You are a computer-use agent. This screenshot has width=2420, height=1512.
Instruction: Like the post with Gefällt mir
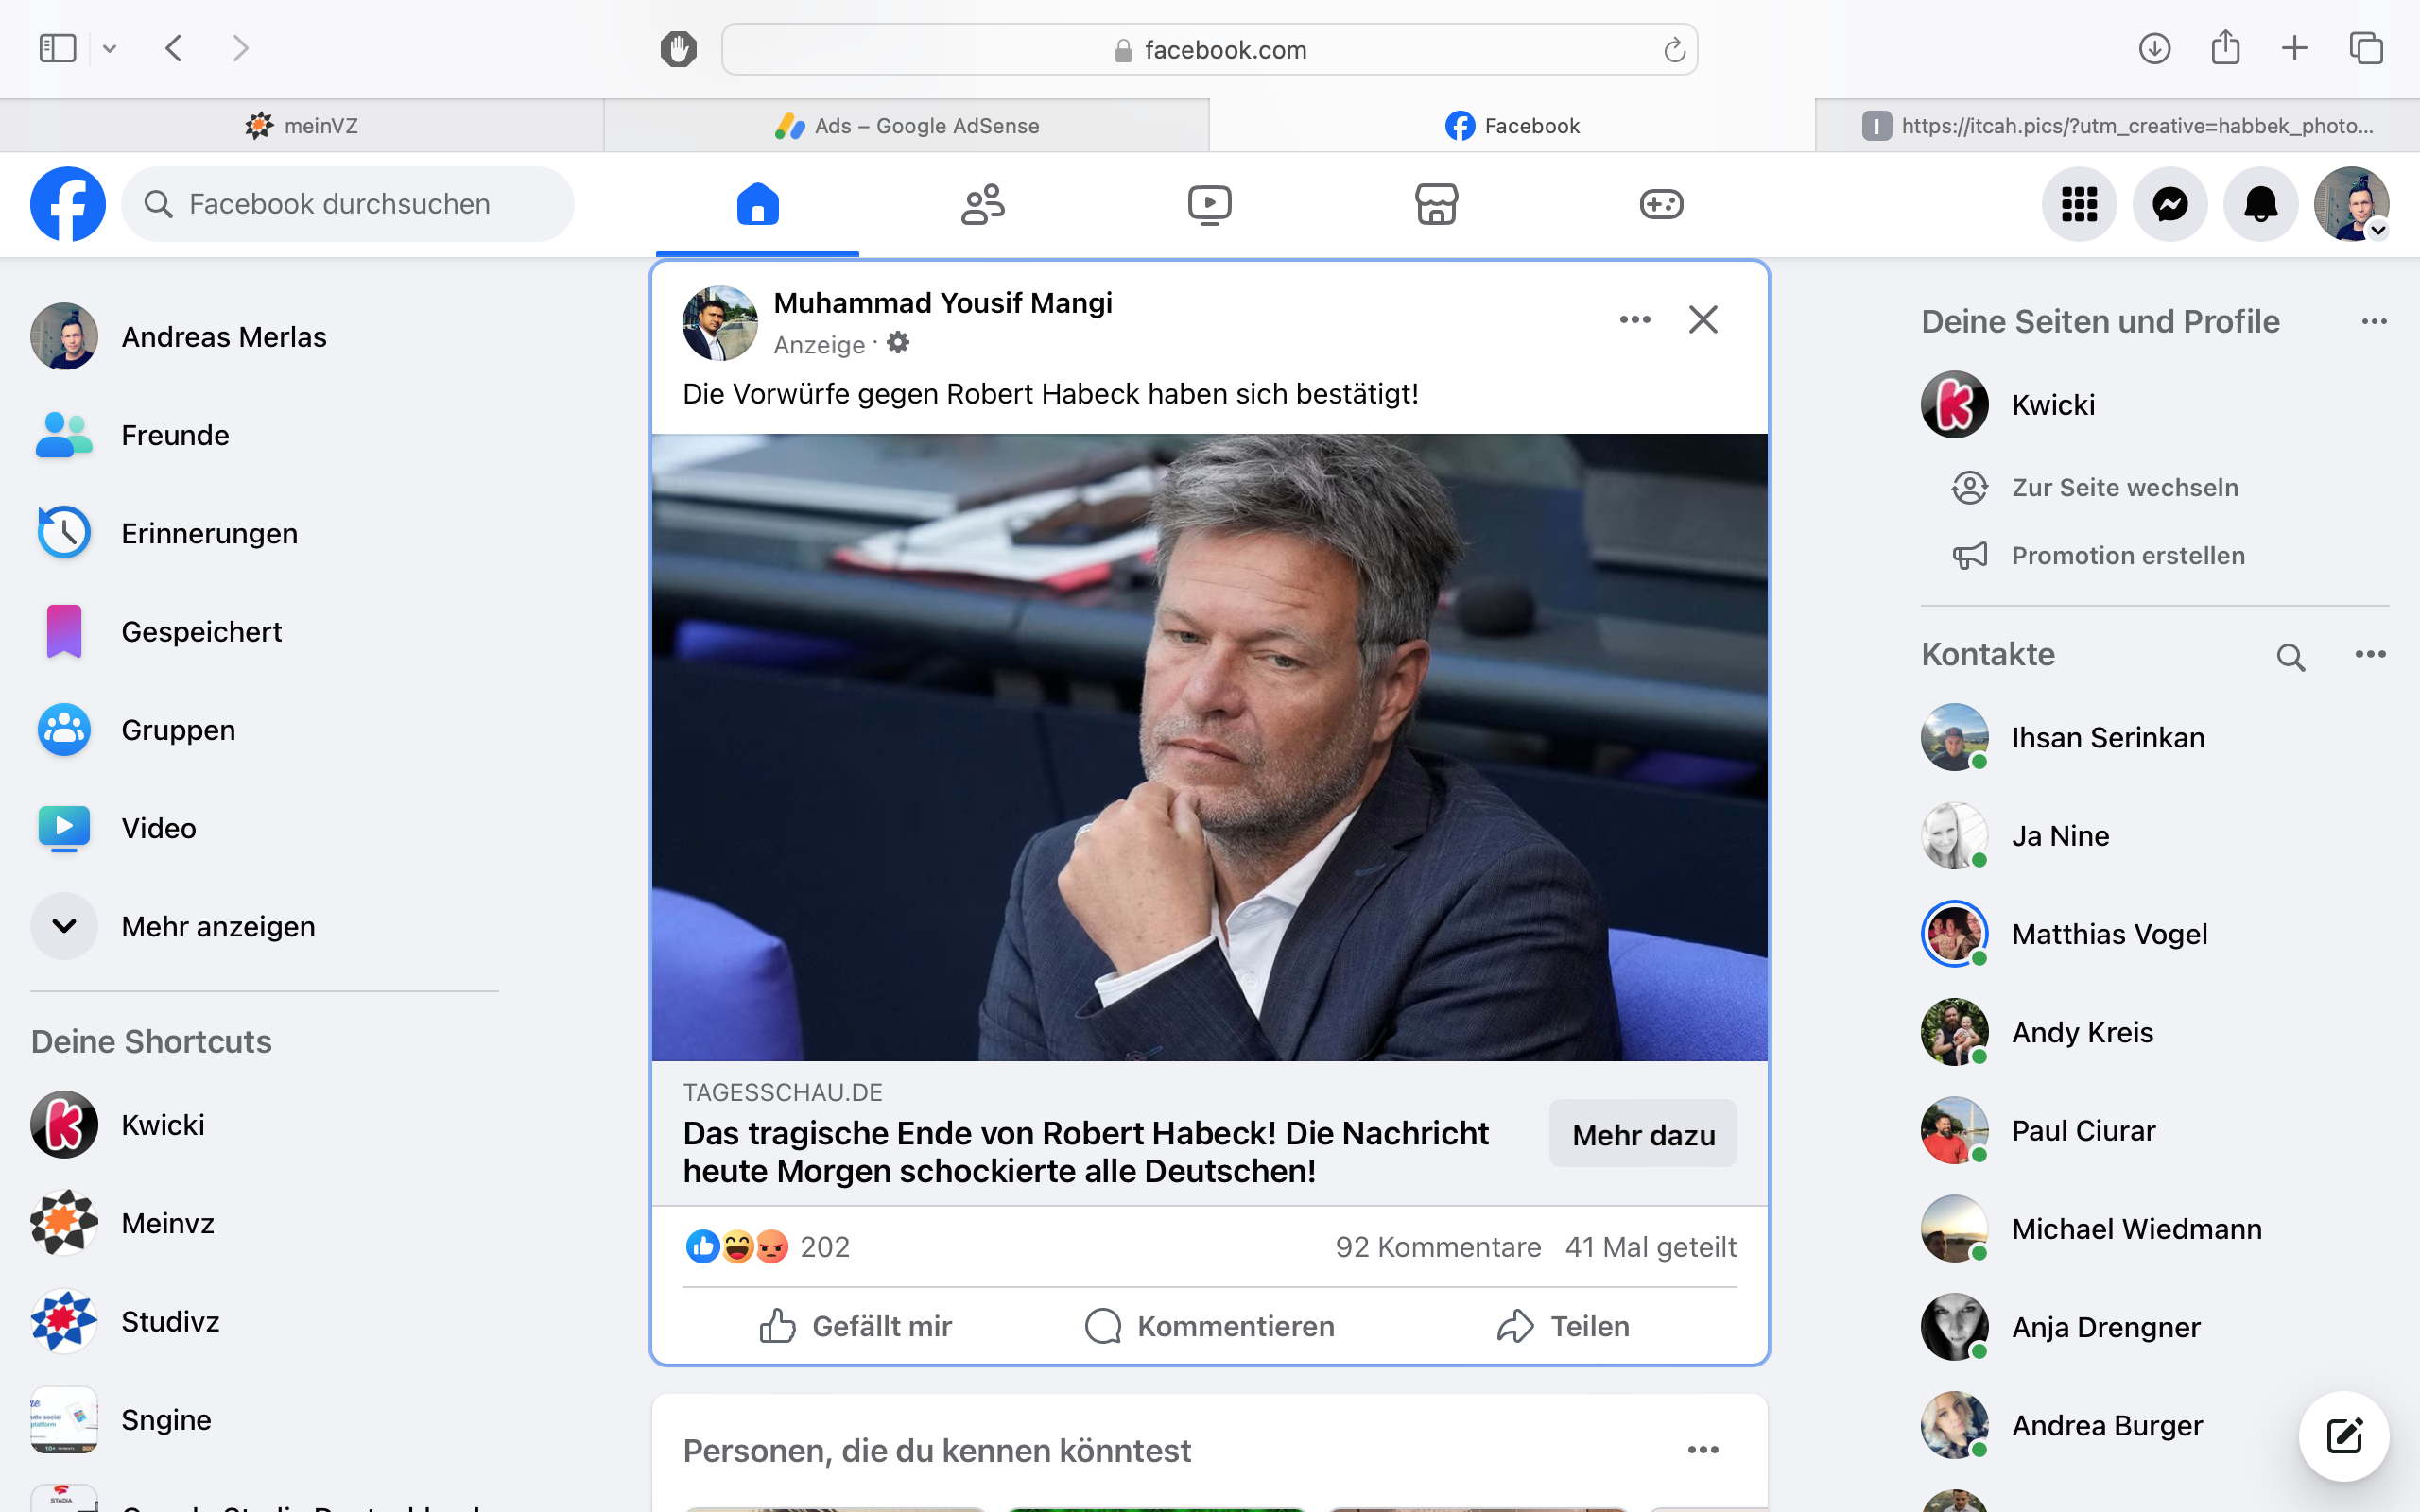click(856, 1326)
